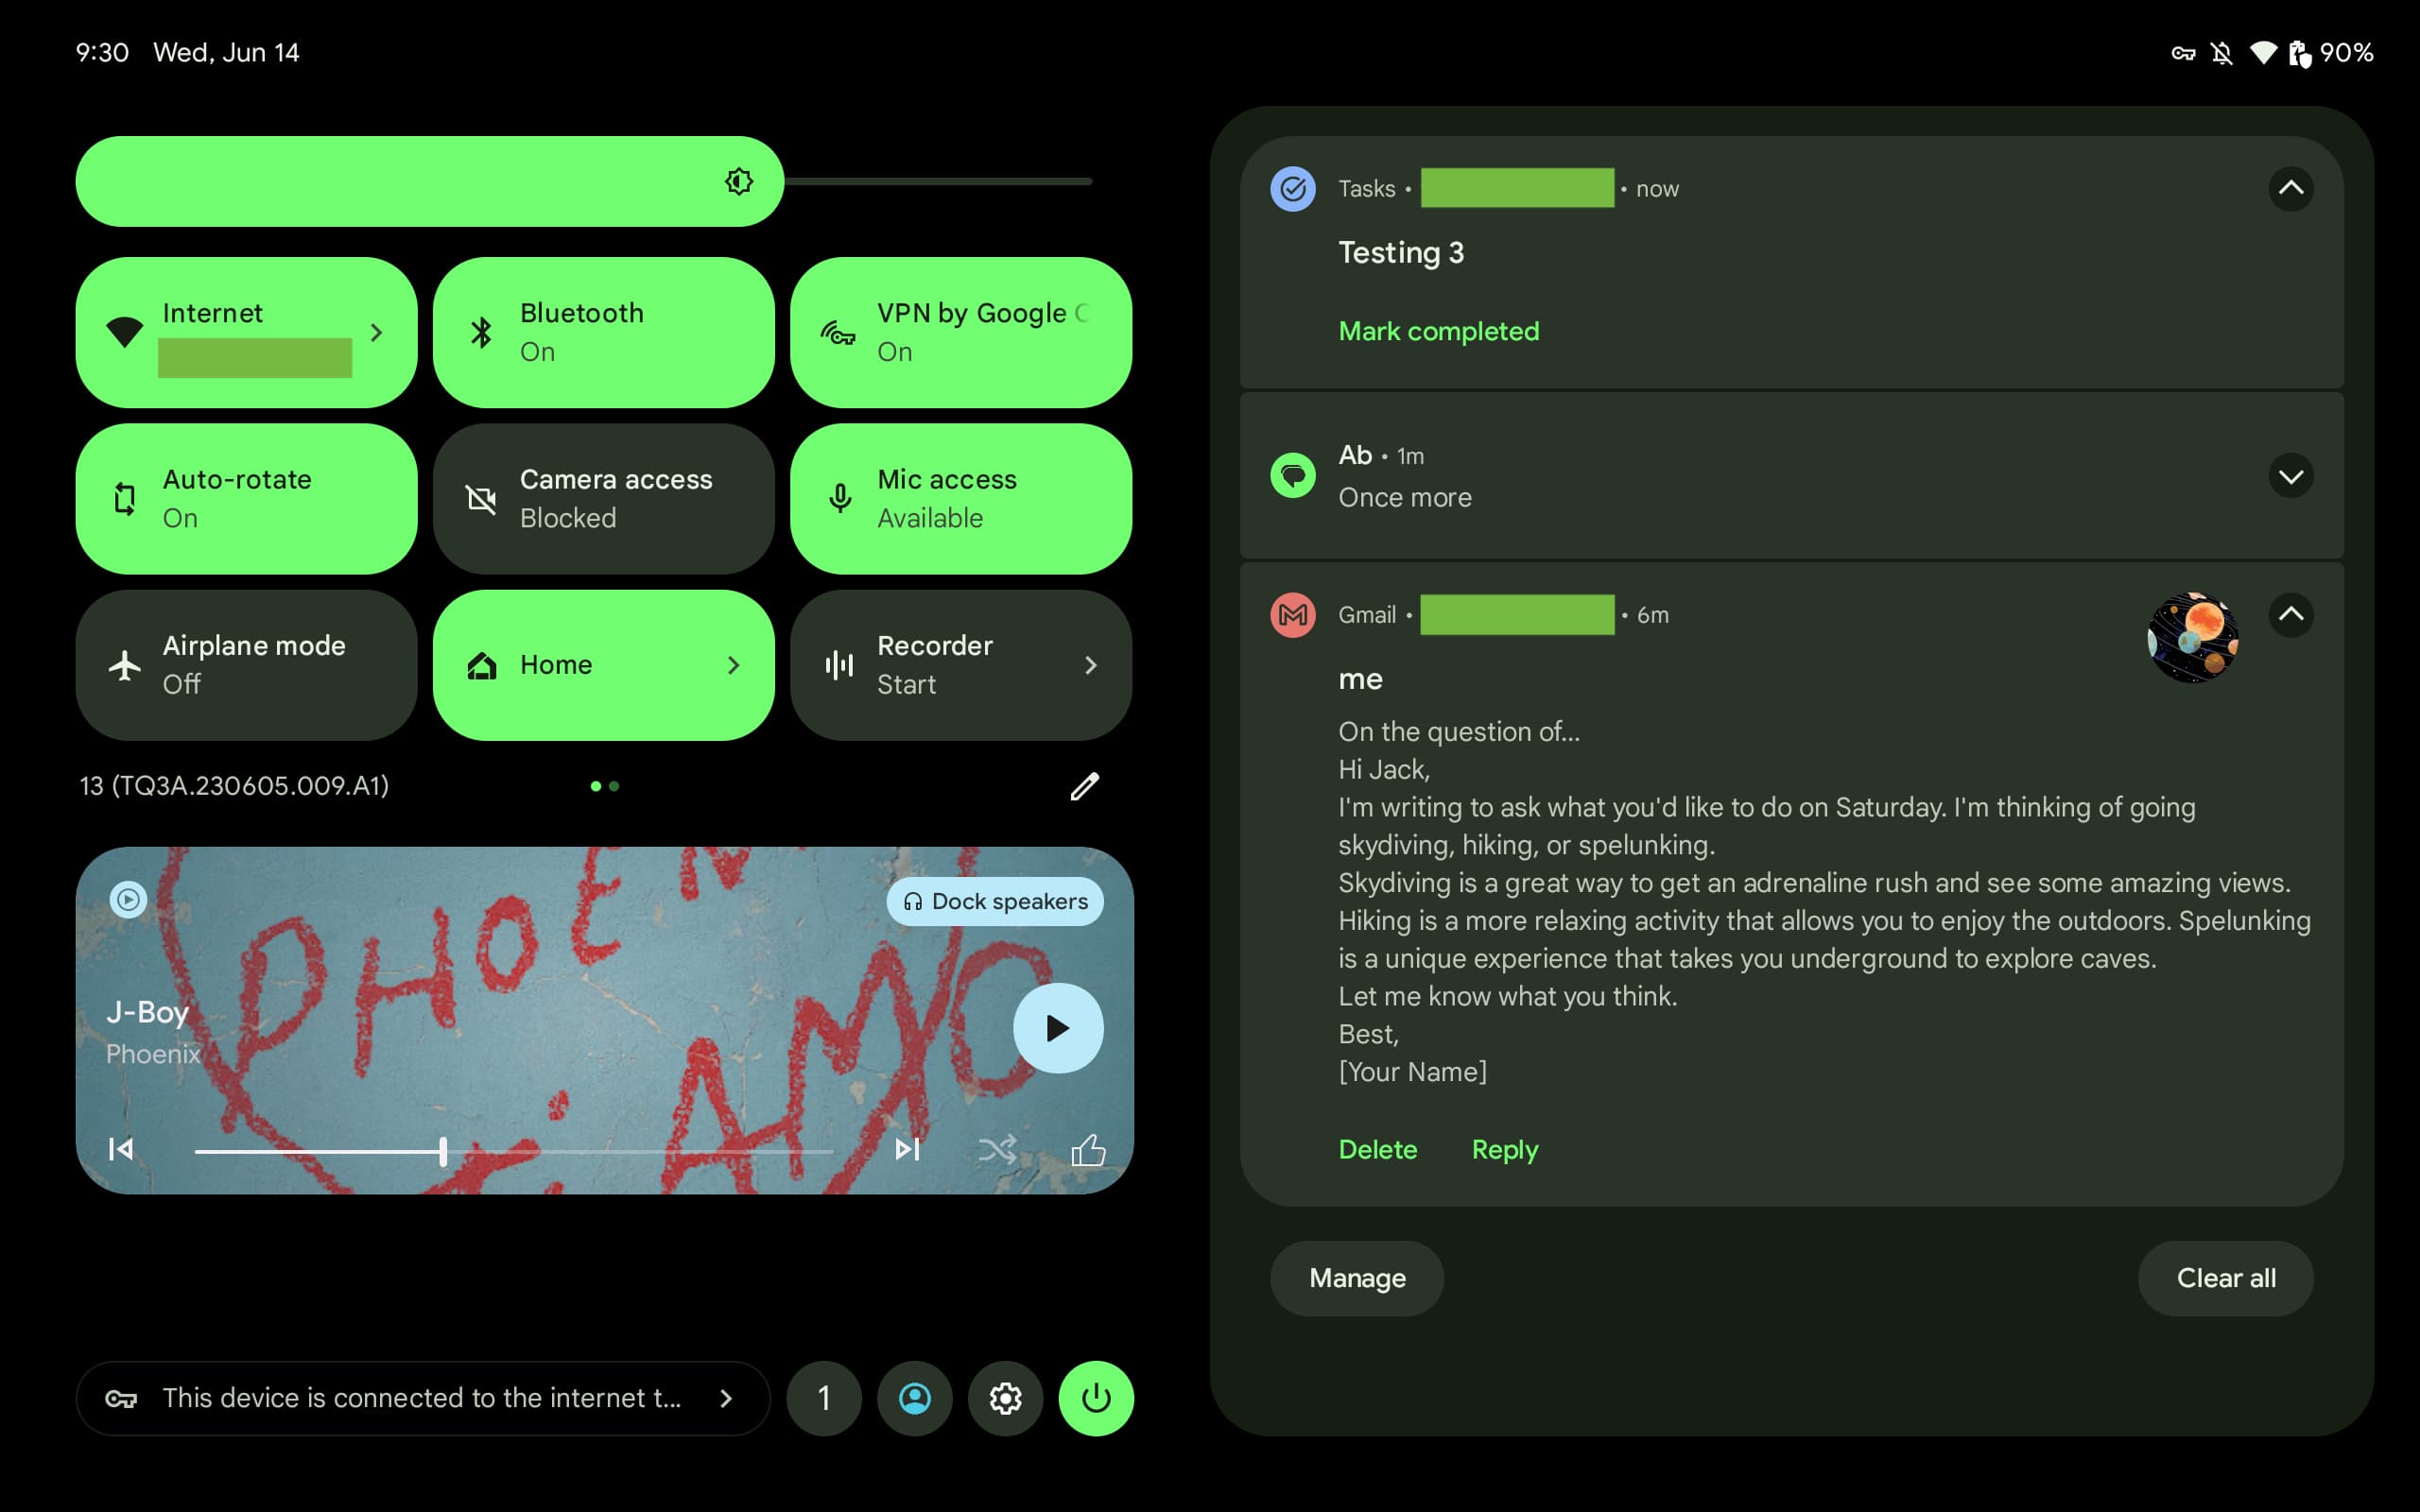Collapse the Tasks notification

click(2288, 188)
